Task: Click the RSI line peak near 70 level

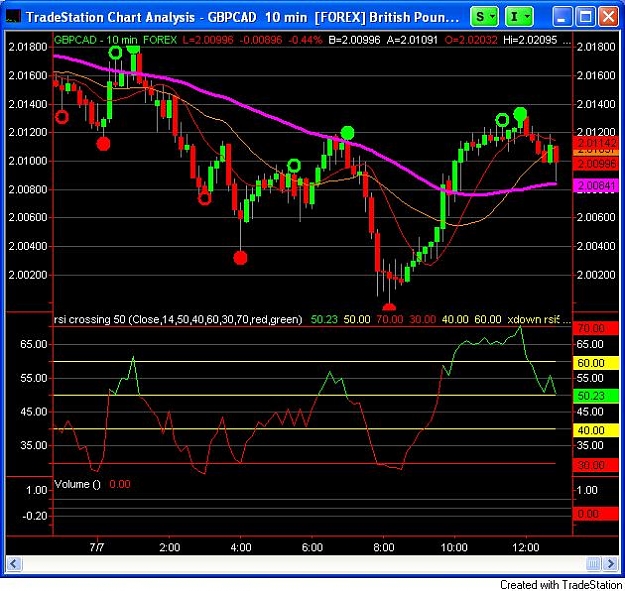Action: point(520,328)
